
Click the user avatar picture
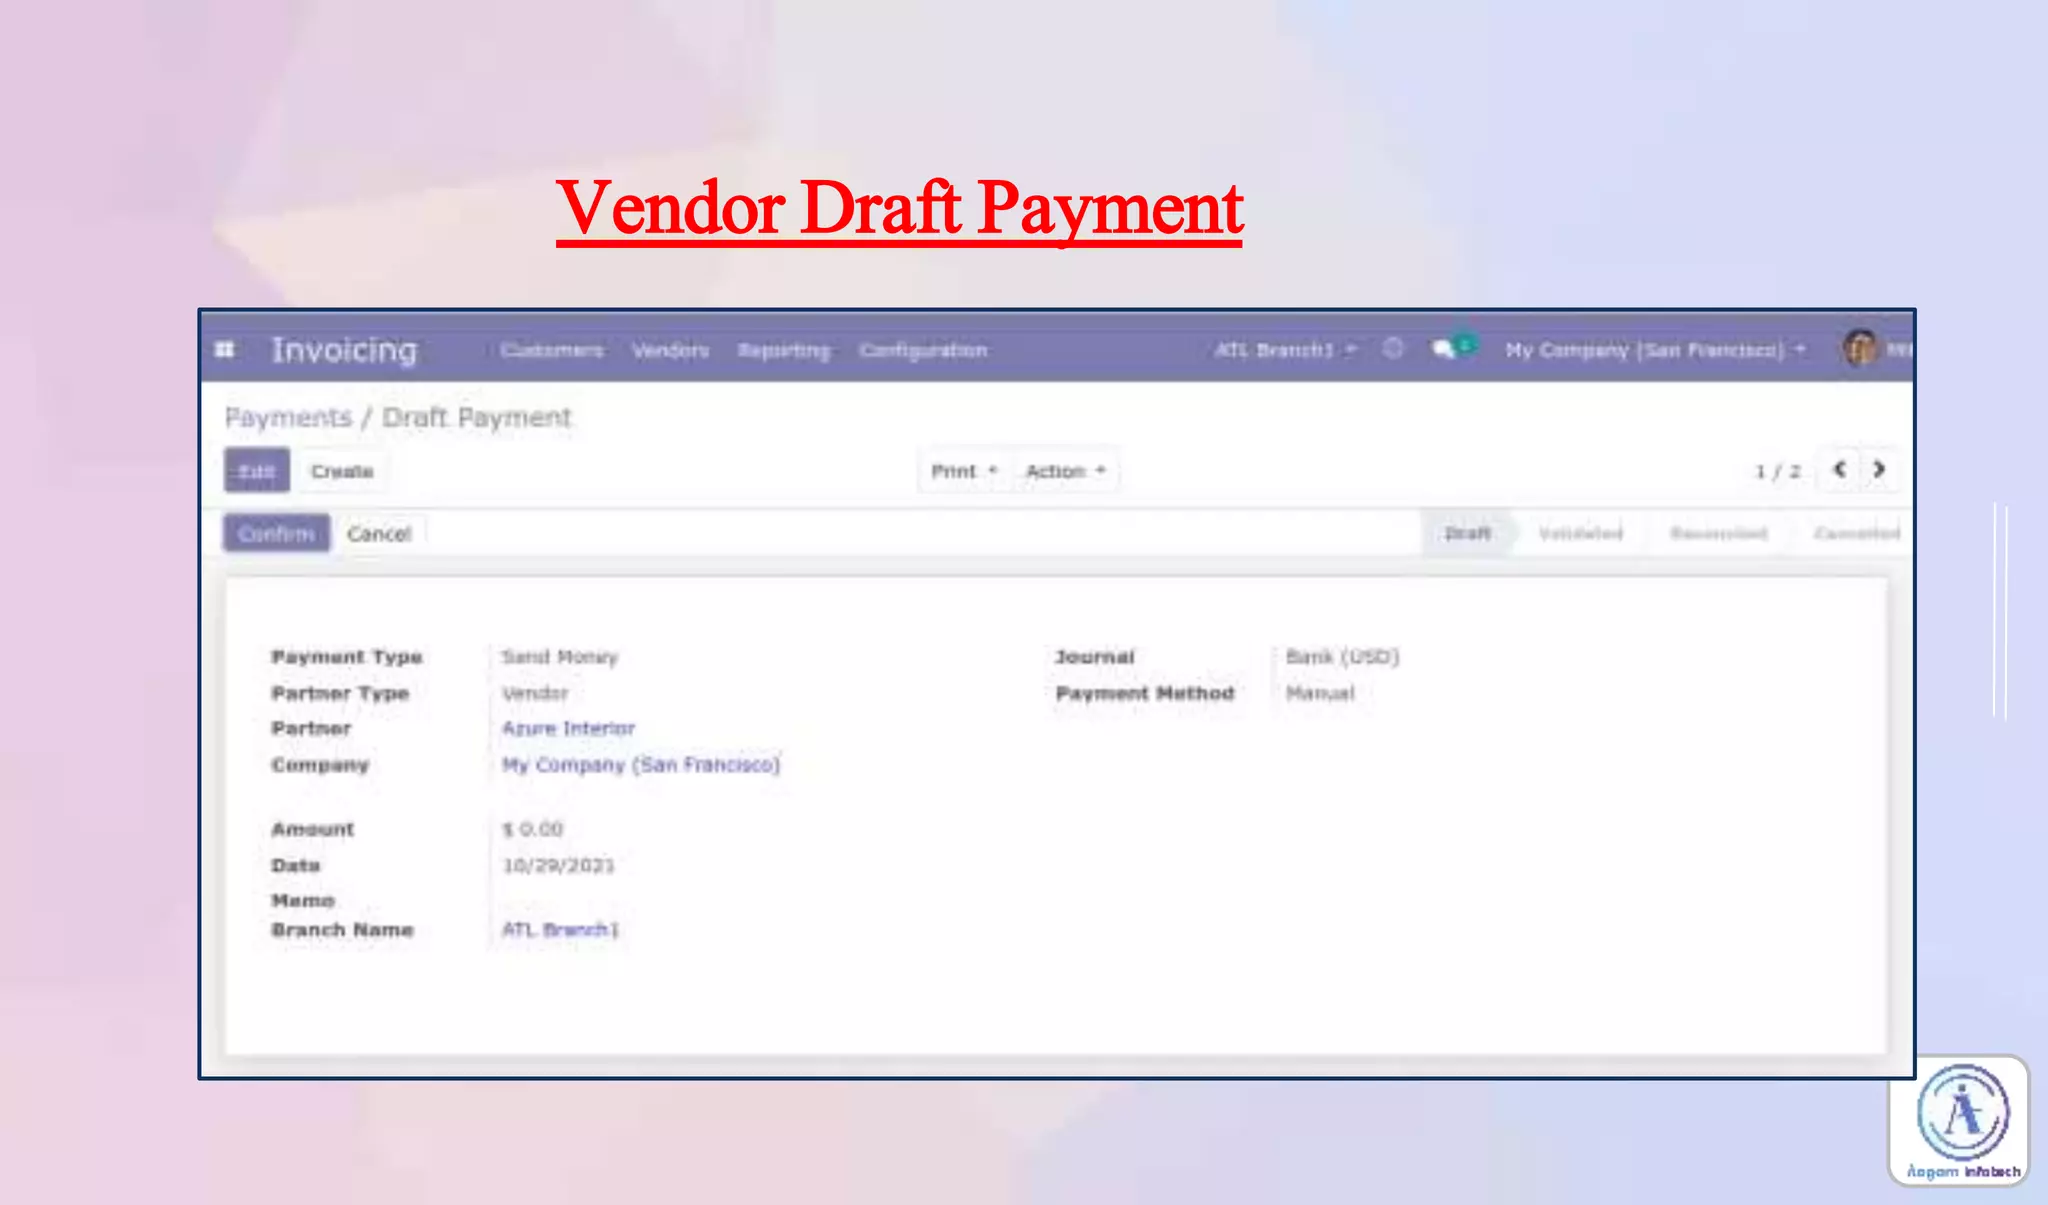tap(1860, 349)
